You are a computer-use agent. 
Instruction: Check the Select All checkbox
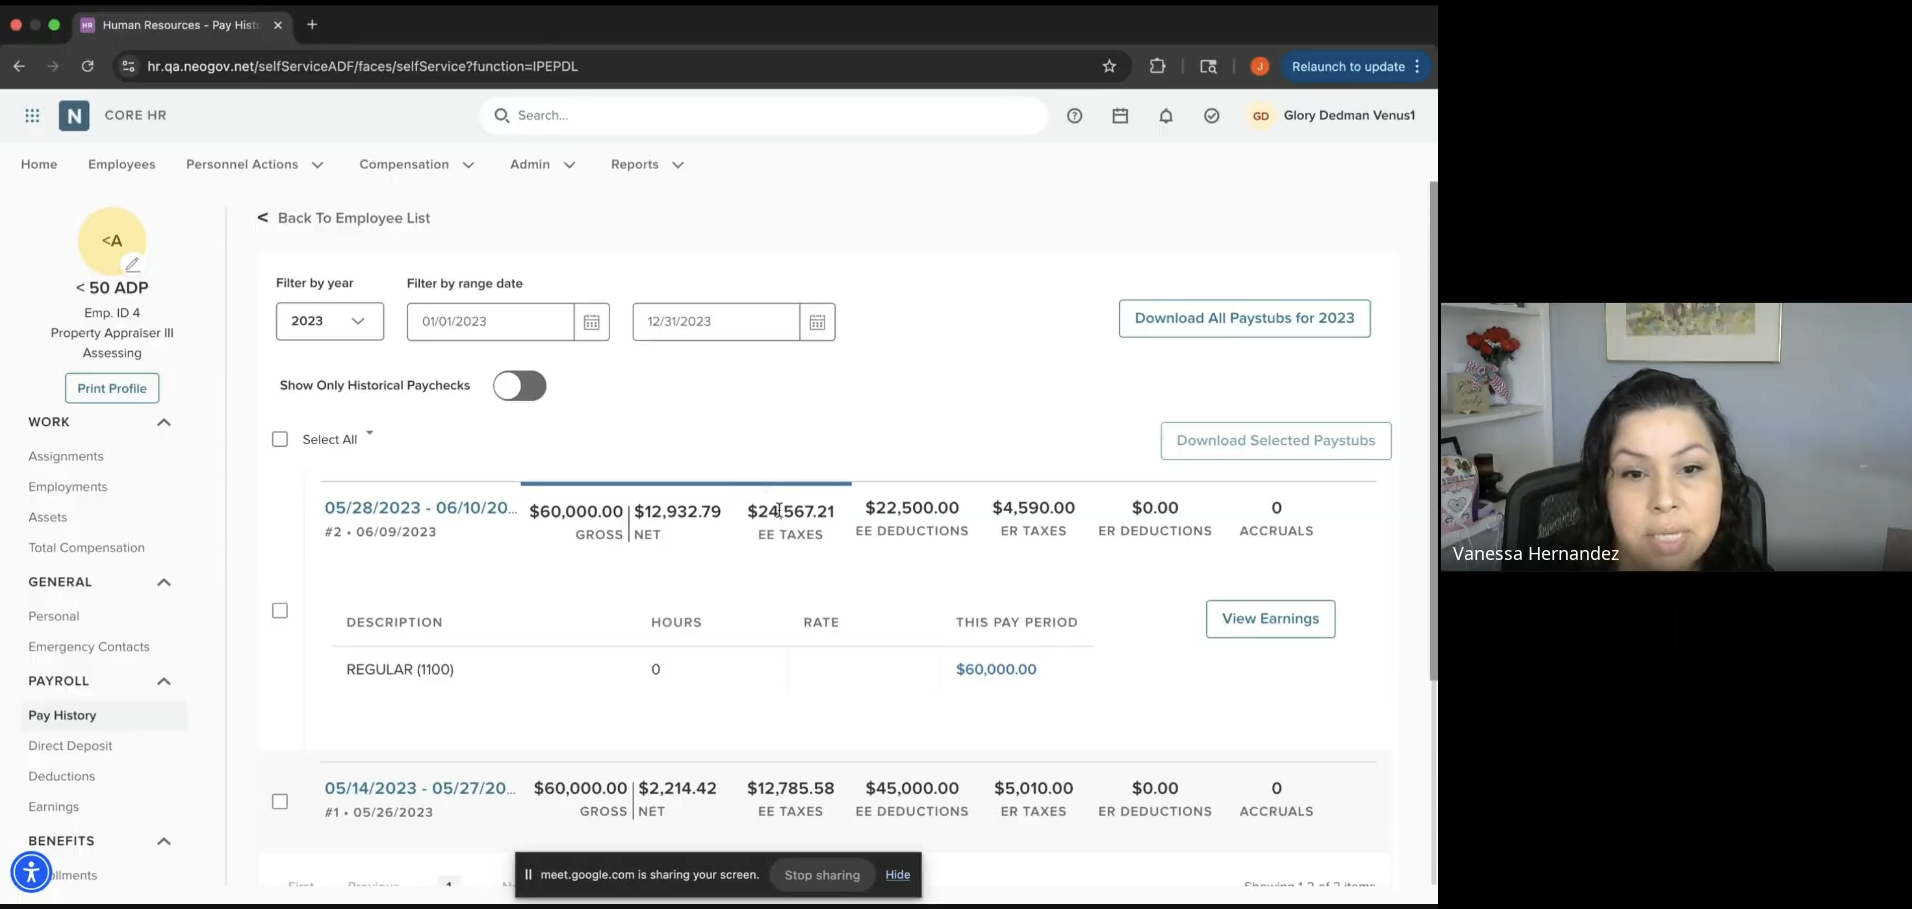pyautogui.click(x=280, y=439)
